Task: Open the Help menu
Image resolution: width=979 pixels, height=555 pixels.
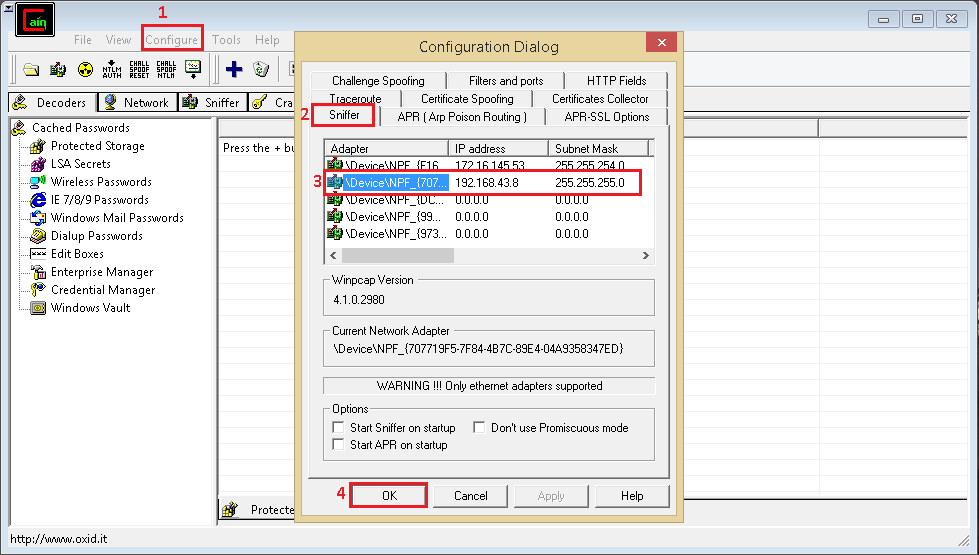Action: click(267, 40)
